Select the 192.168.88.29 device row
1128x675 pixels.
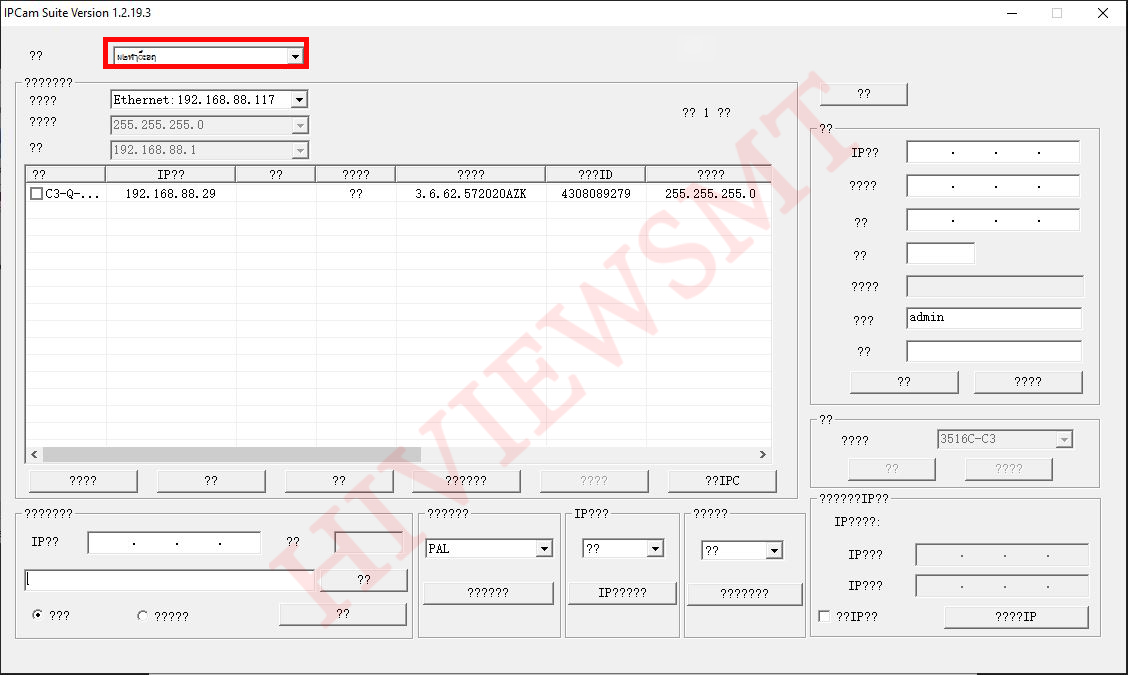[x=170, y=194]
